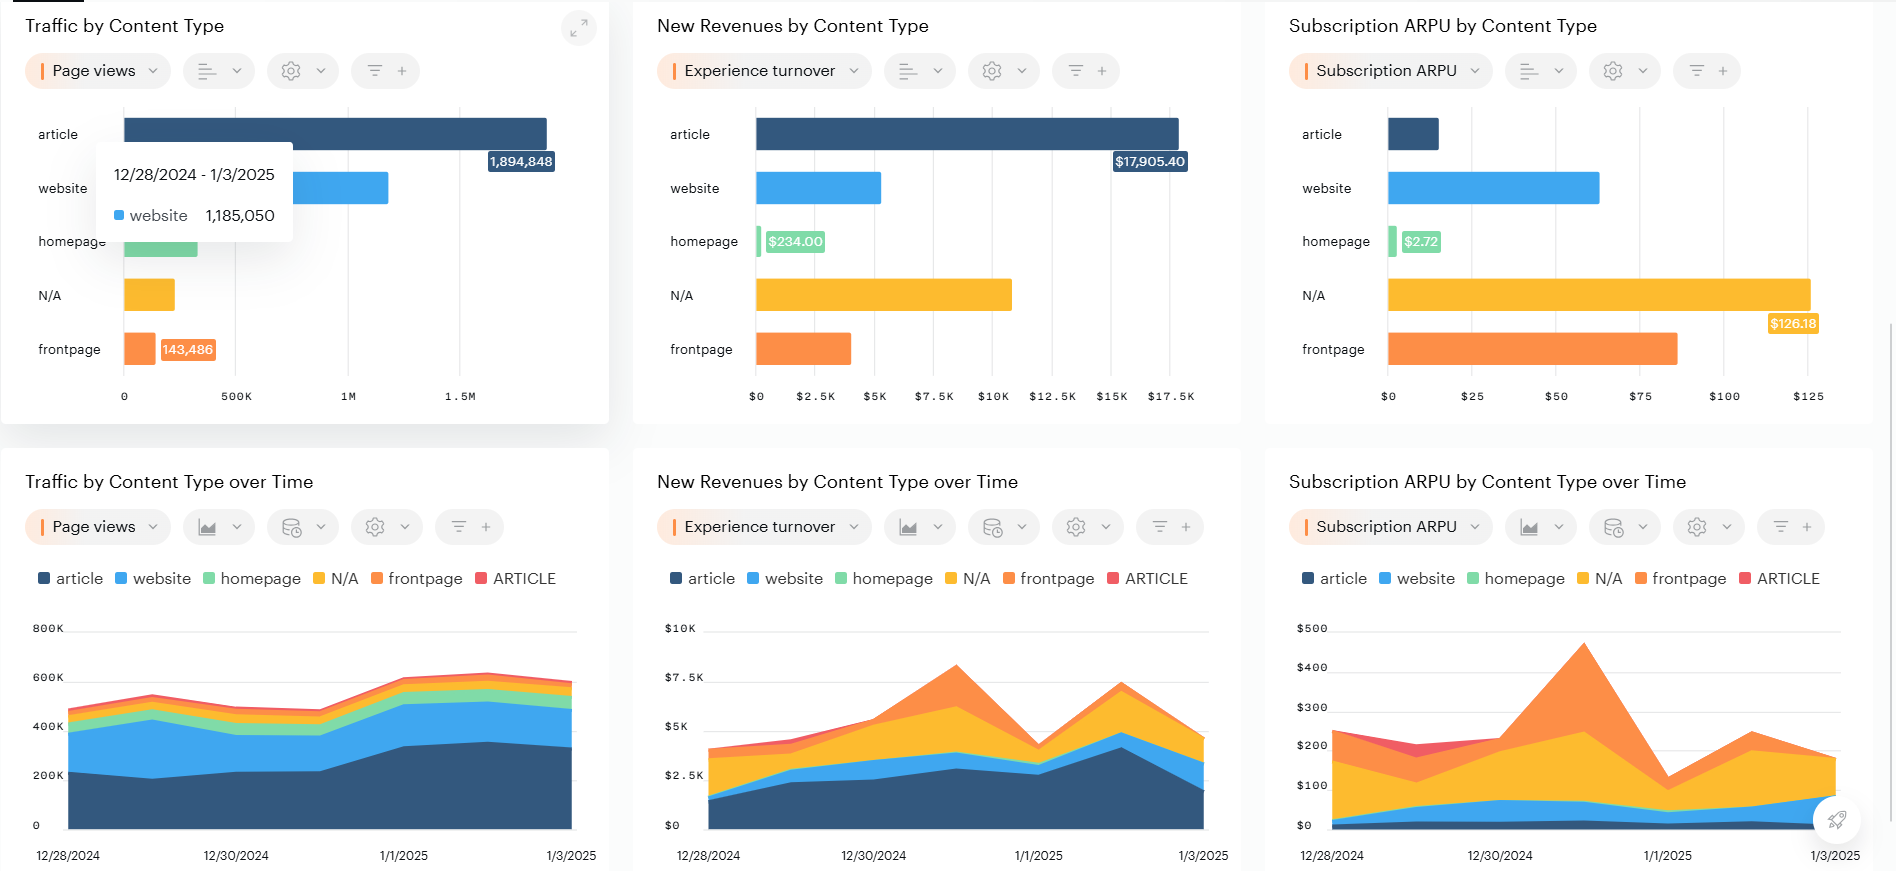
Task: Open gear settings in Traffic by Content Type panel
Action: pos(302,71)
